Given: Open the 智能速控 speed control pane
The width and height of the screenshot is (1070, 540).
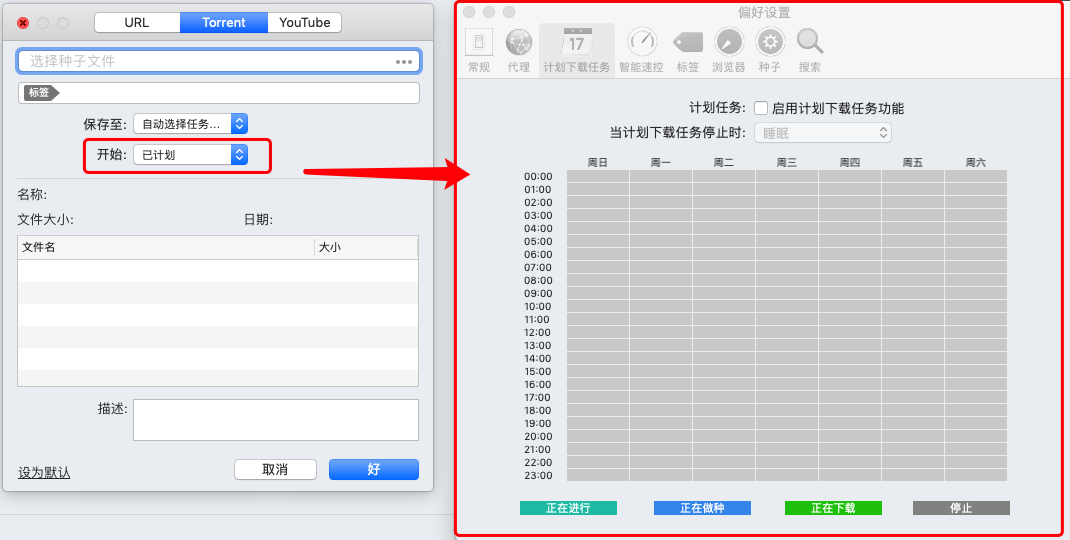Looking at the screenshot, I should [641, 51].
